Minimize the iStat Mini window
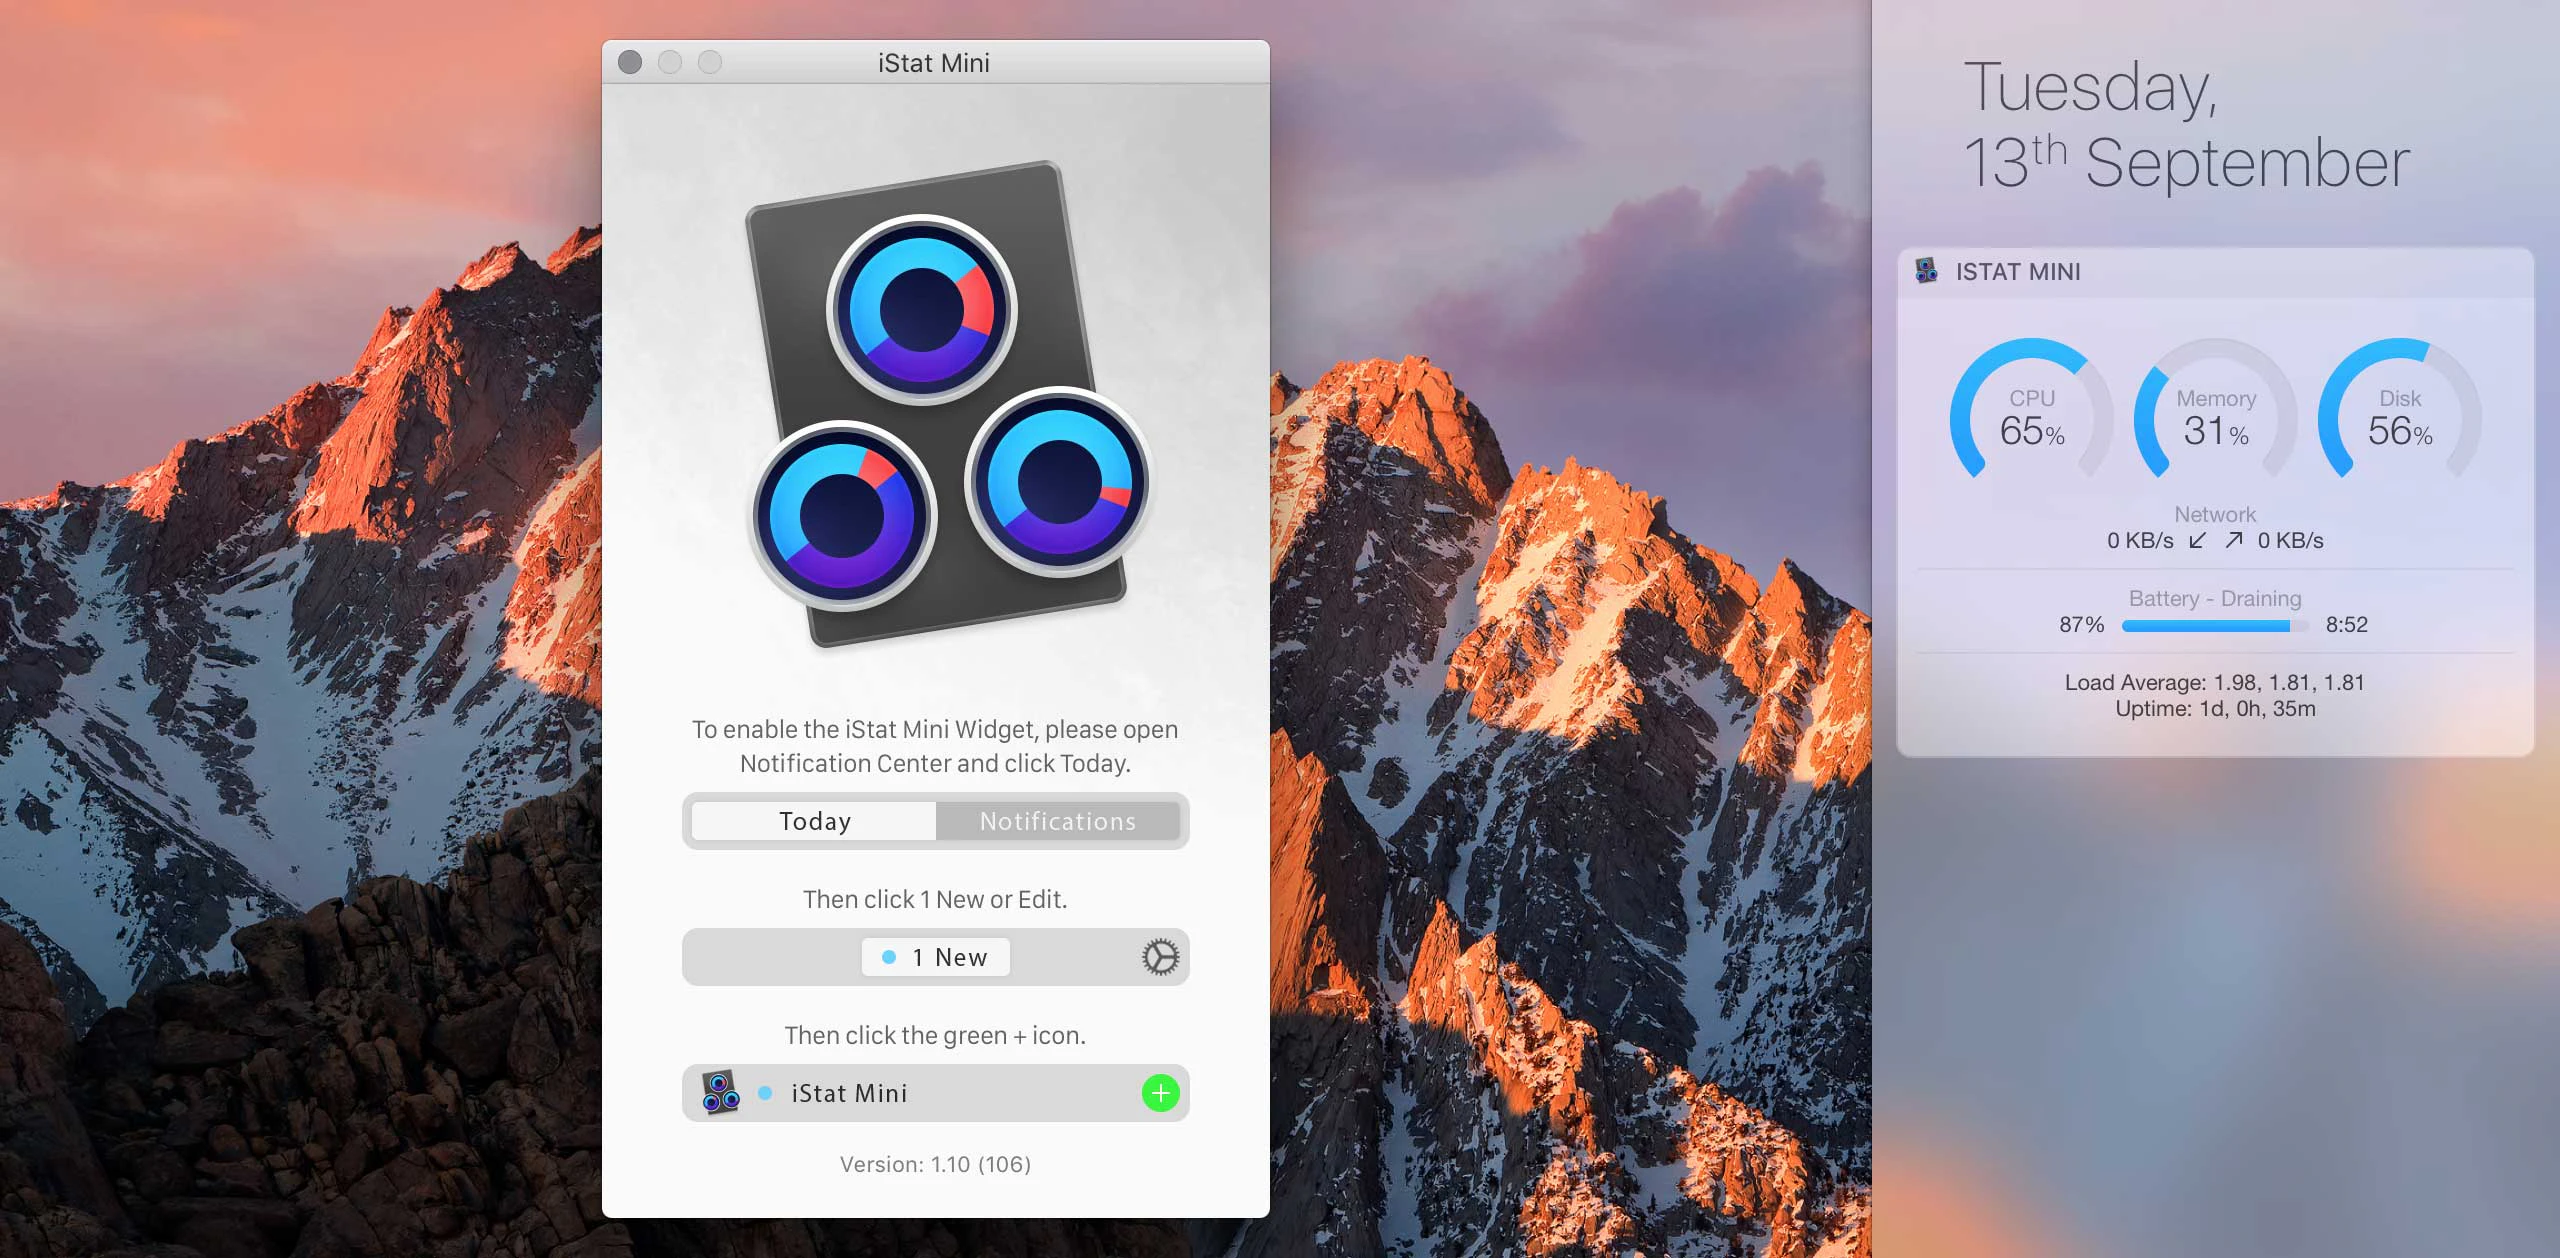This screenshot has width=2560, height=1258. [x=670, y=63]
